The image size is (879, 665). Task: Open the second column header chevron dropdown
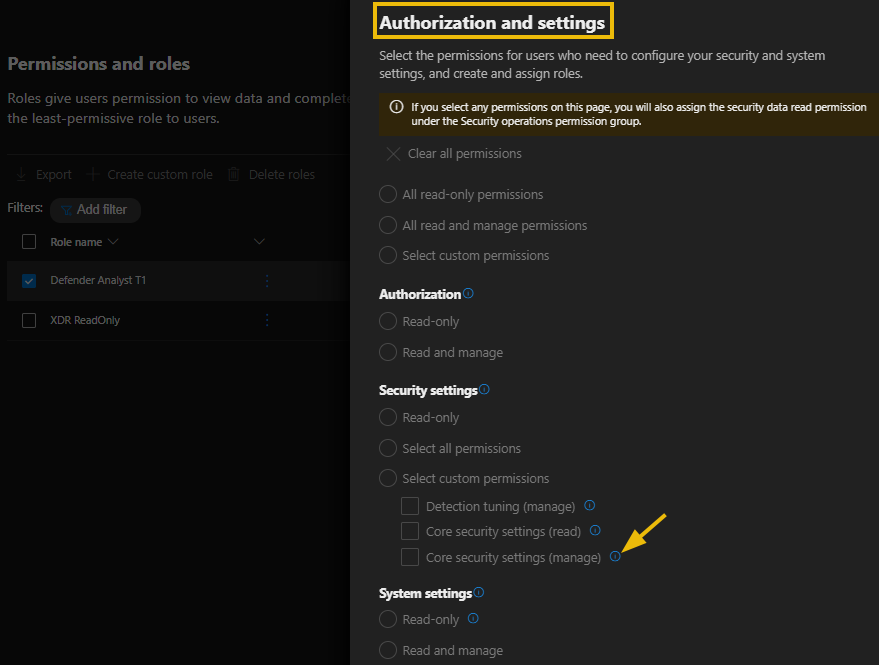pos(260,242)
